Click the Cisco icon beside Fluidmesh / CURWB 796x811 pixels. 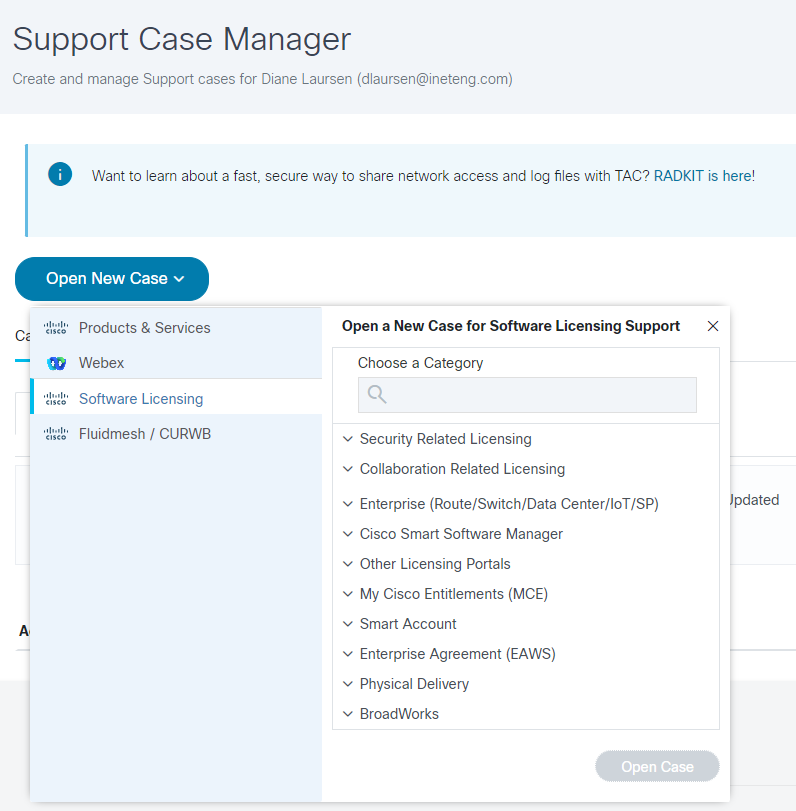[55, 433]
